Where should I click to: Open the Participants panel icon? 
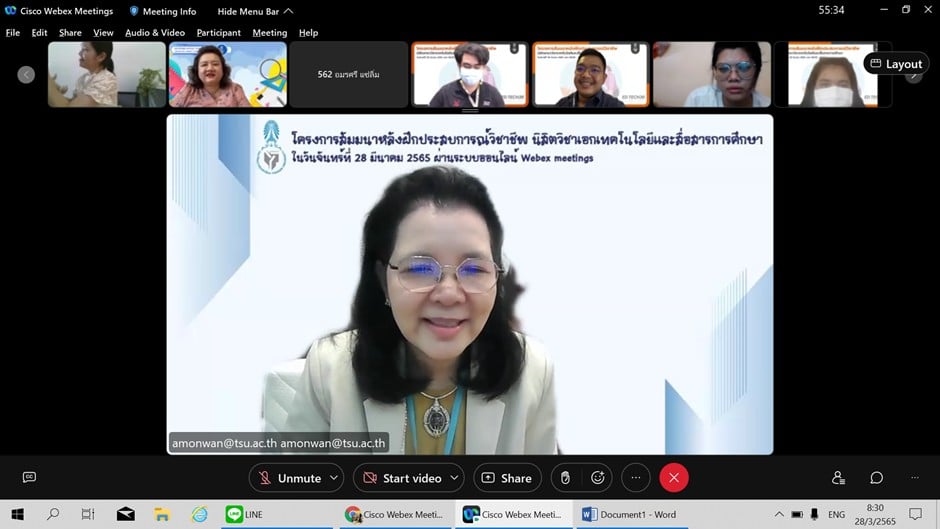[x=838, y=478]
